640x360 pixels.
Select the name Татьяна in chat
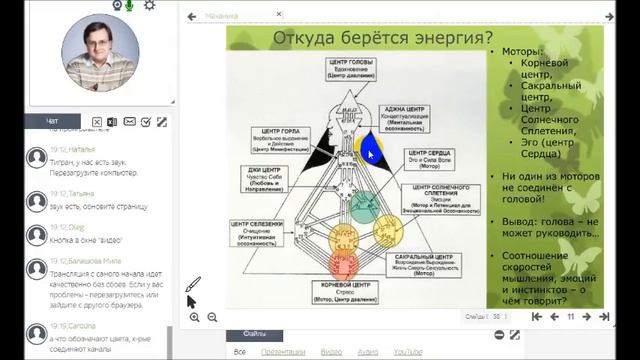(81, 193)
